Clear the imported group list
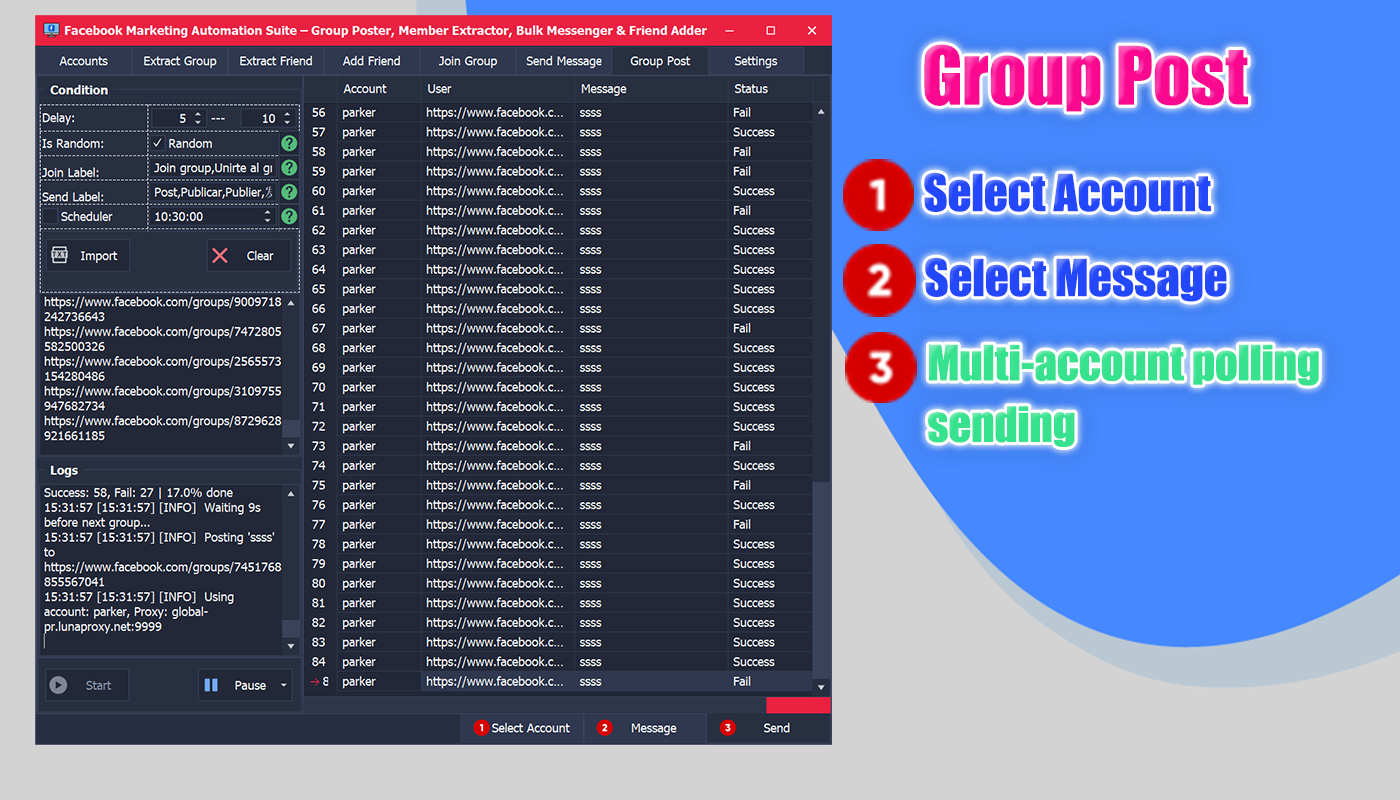This screenshot has width=1400, height=800. click(249, 256)
